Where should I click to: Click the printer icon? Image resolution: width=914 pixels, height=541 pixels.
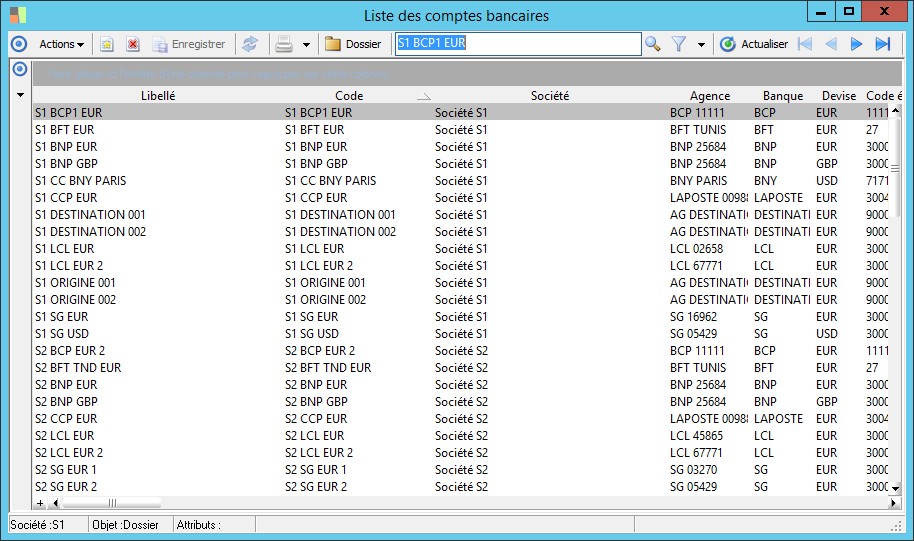point(284,44)
